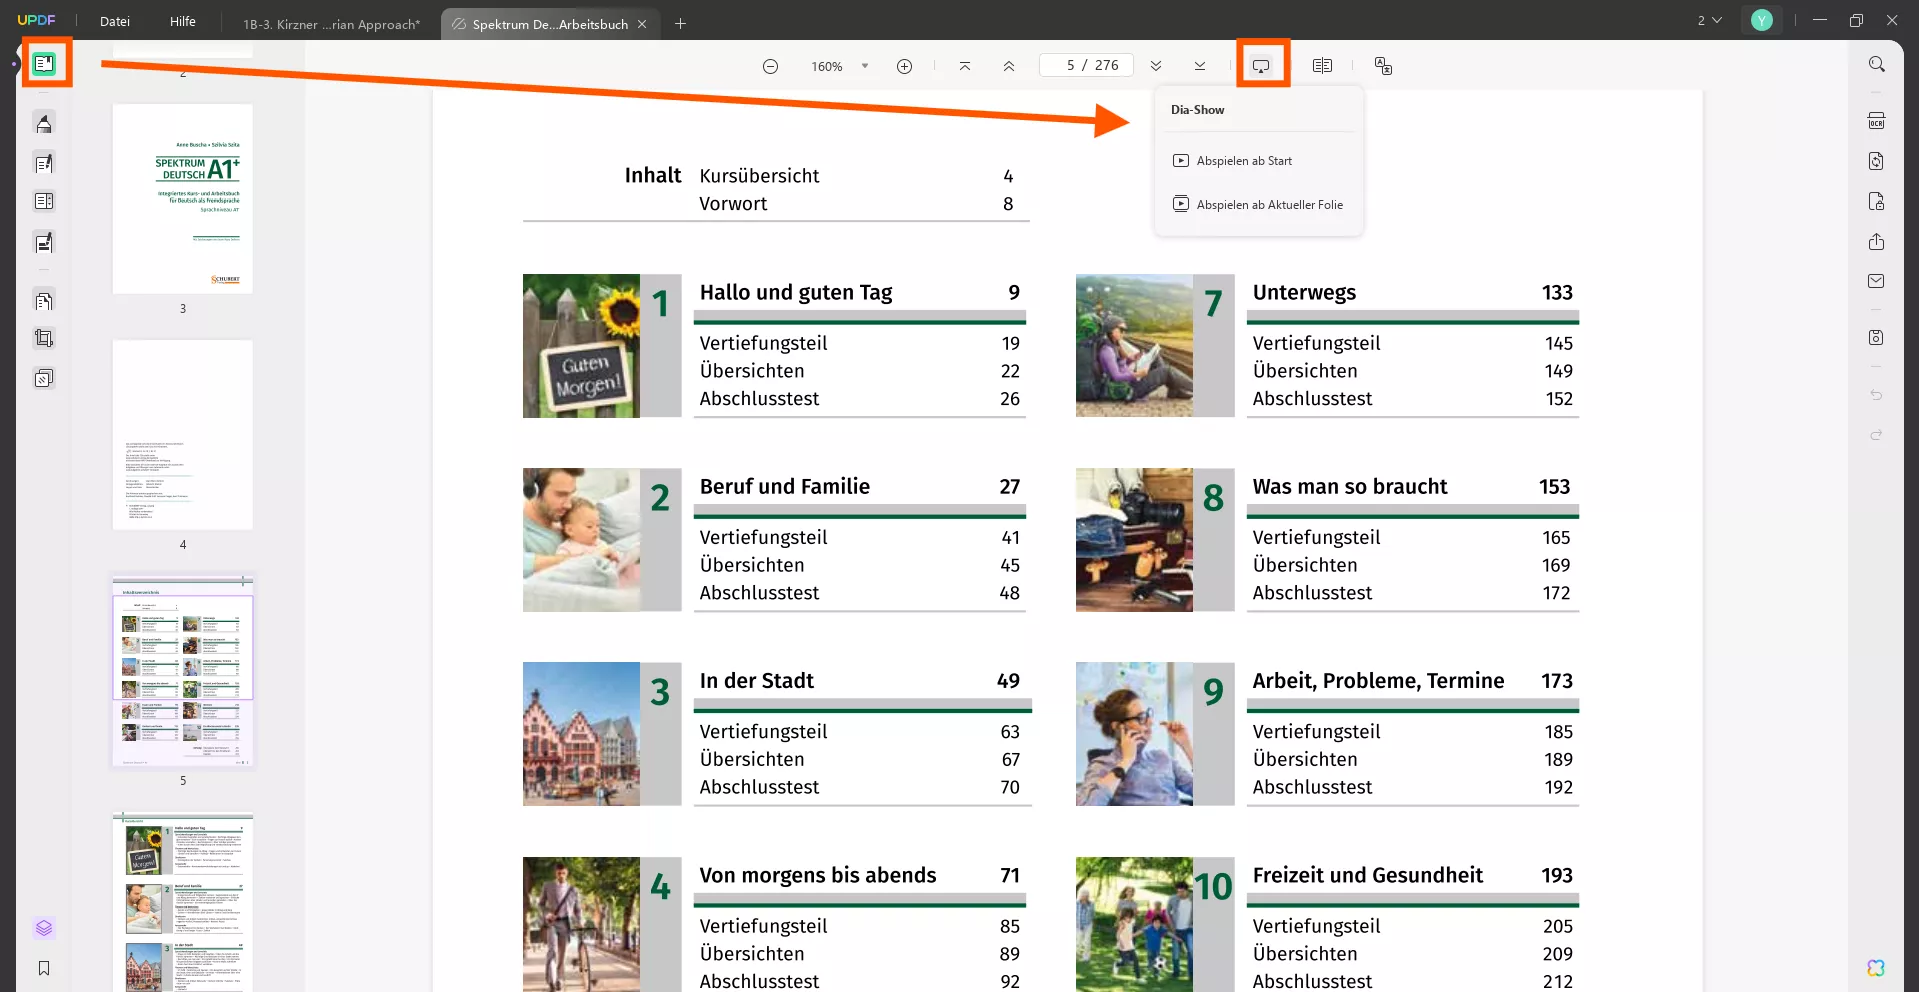Click the page number input field
The image size is (1919, 992).
click(x=1087, y=65)
